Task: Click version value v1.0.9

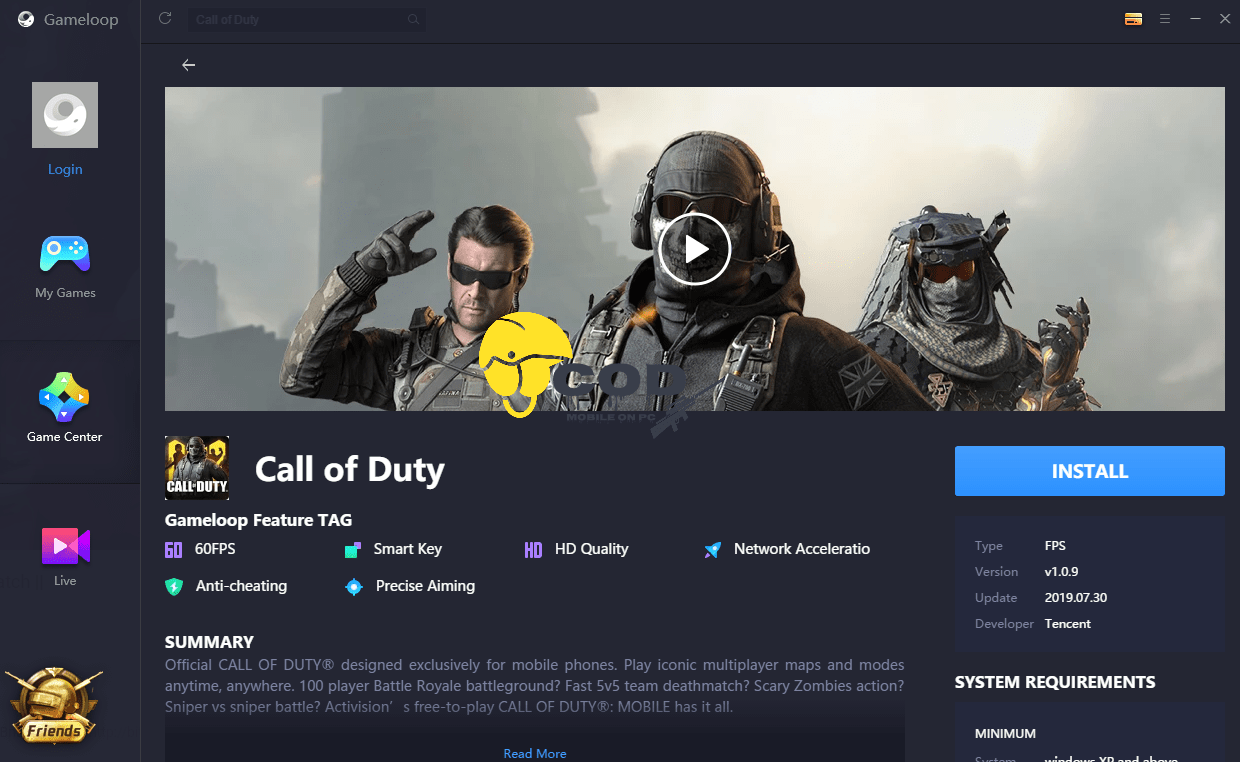Action: [1062, 572]
